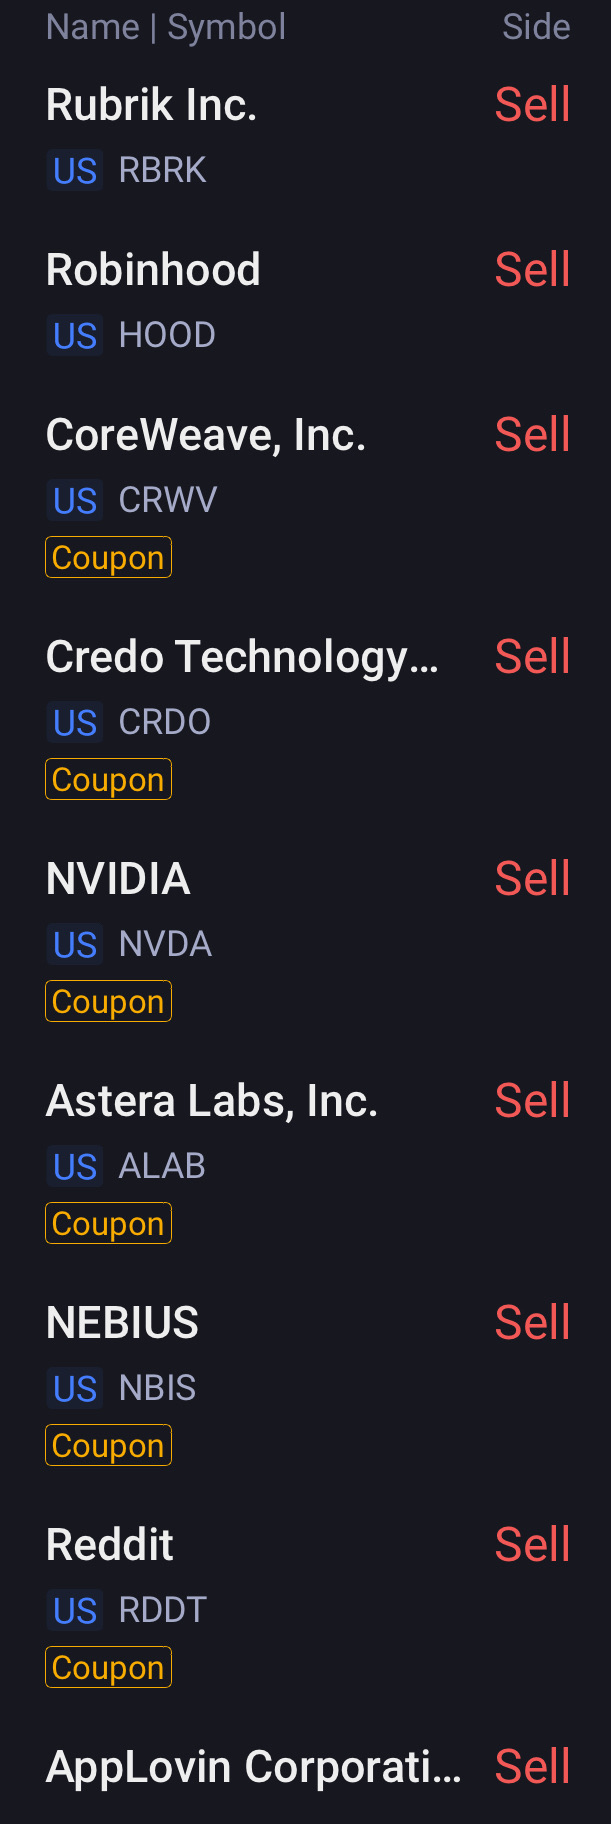Screen dimensions: 611x1824
Task: Tap the US market badge for RBRK
Action: pyautogui.click(x=75, y=171)
